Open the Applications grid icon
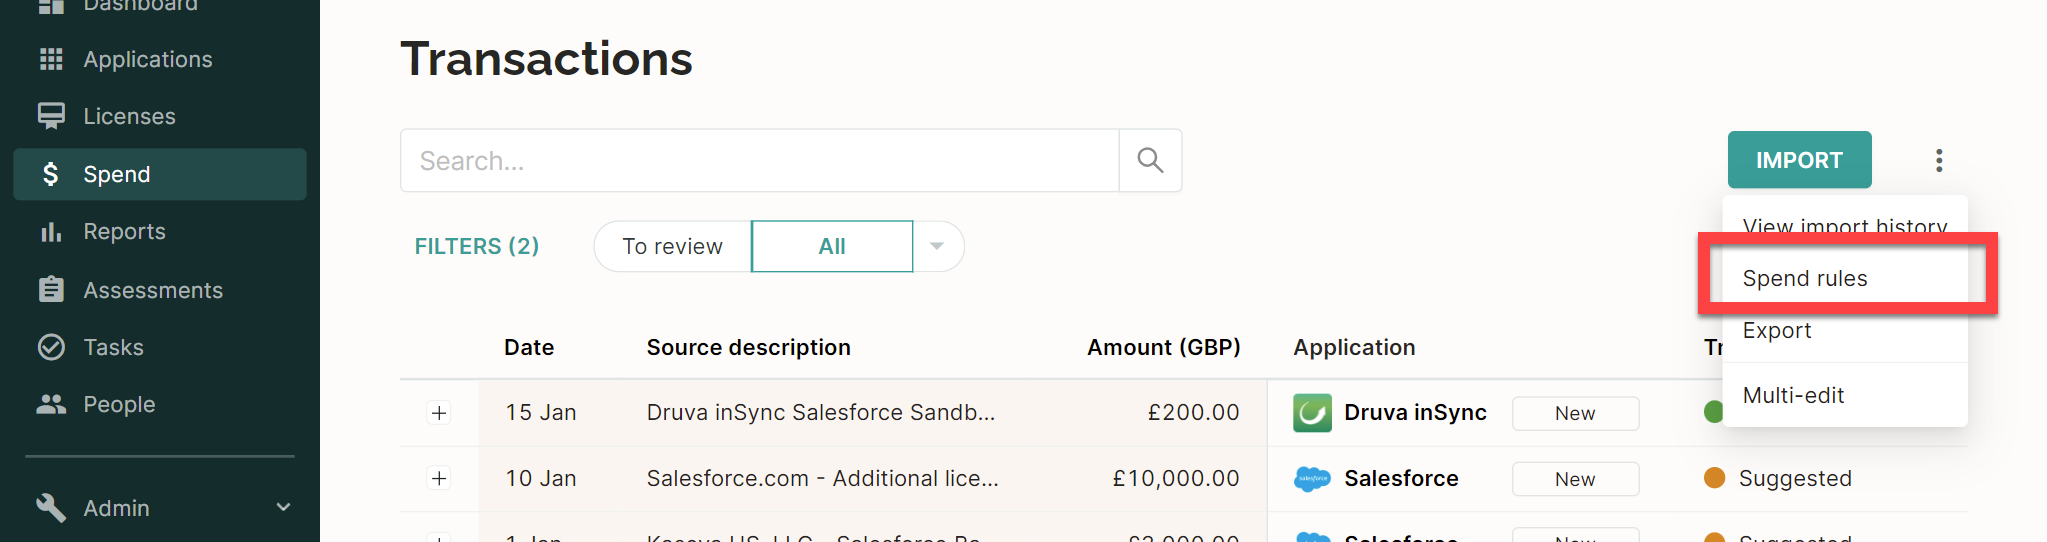 (x=51, y=59)
